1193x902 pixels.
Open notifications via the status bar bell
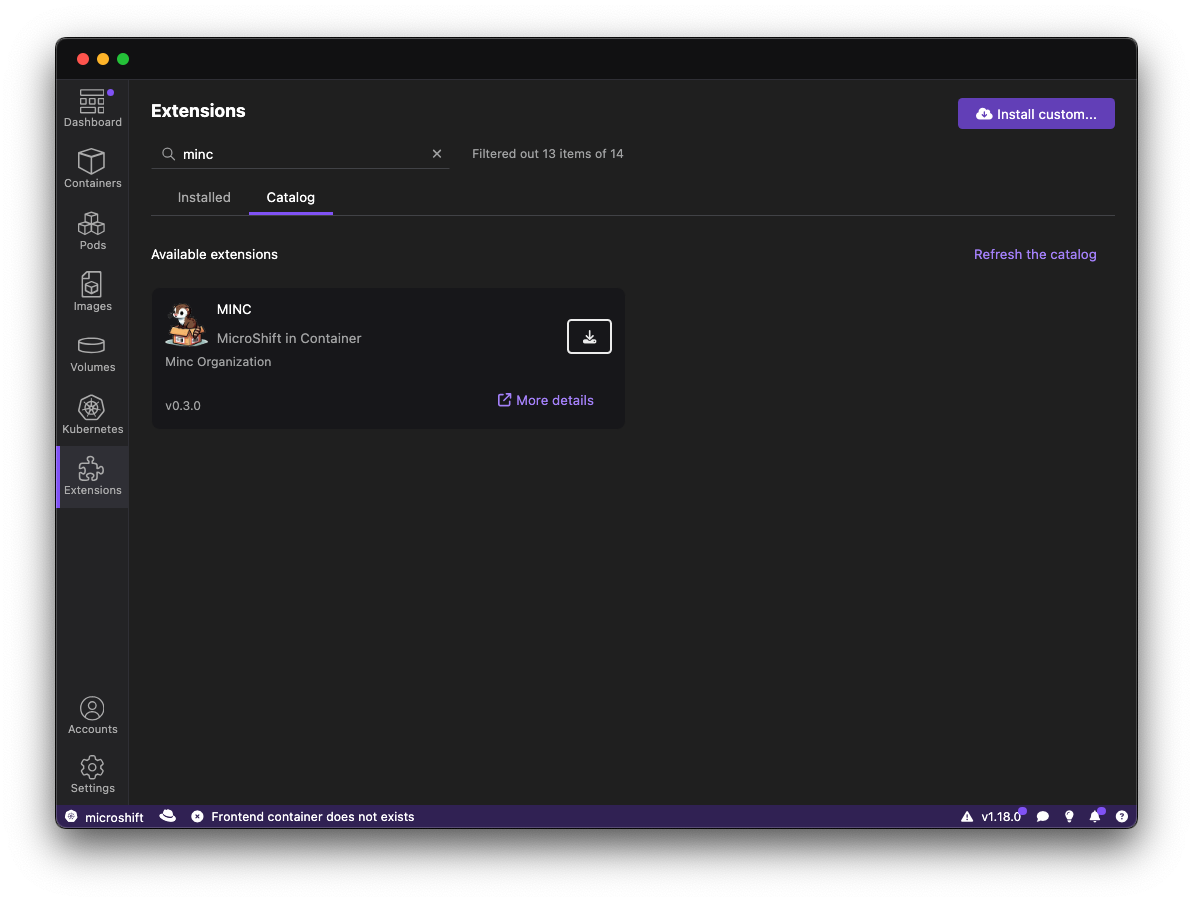click(x=1095, y=817)
